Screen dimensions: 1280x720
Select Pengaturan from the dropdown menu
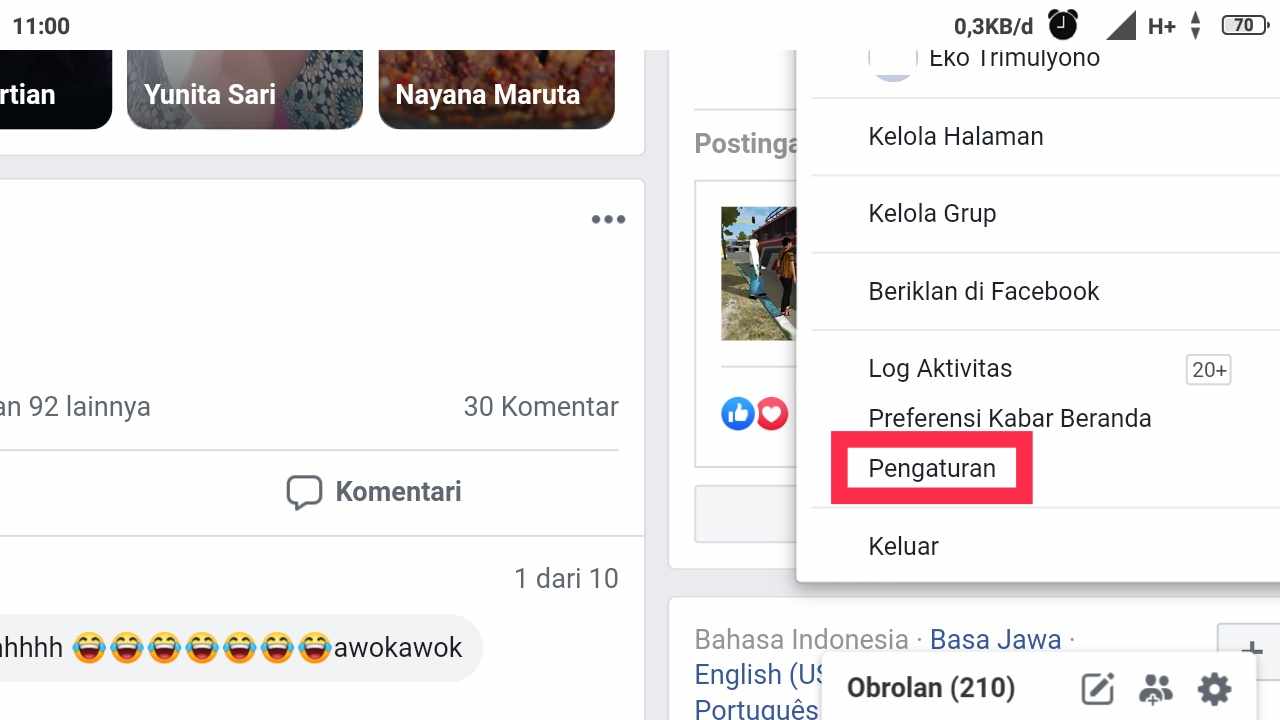coord(932,468)
